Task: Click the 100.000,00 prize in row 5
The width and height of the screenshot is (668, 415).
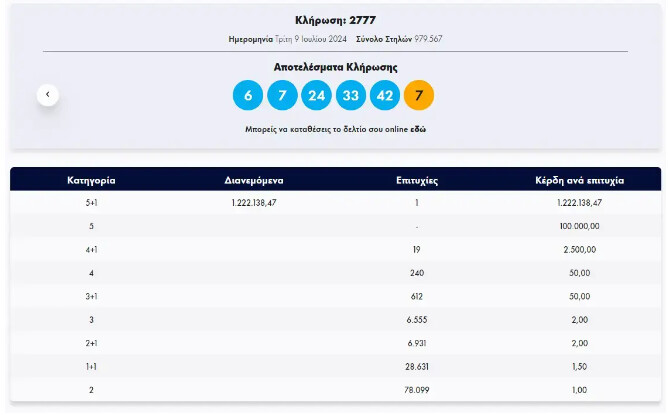Action: pyautogui.click(x=579, y=226)
